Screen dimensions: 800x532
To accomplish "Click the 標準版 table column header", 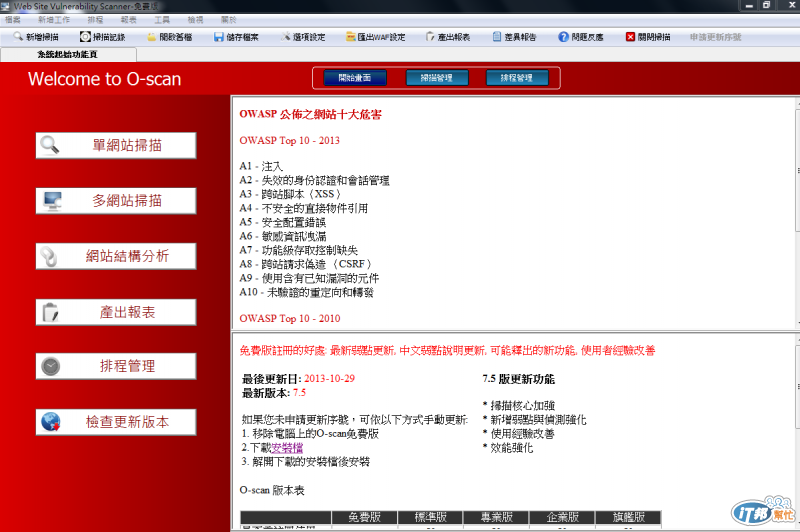I will coord(430,517).
